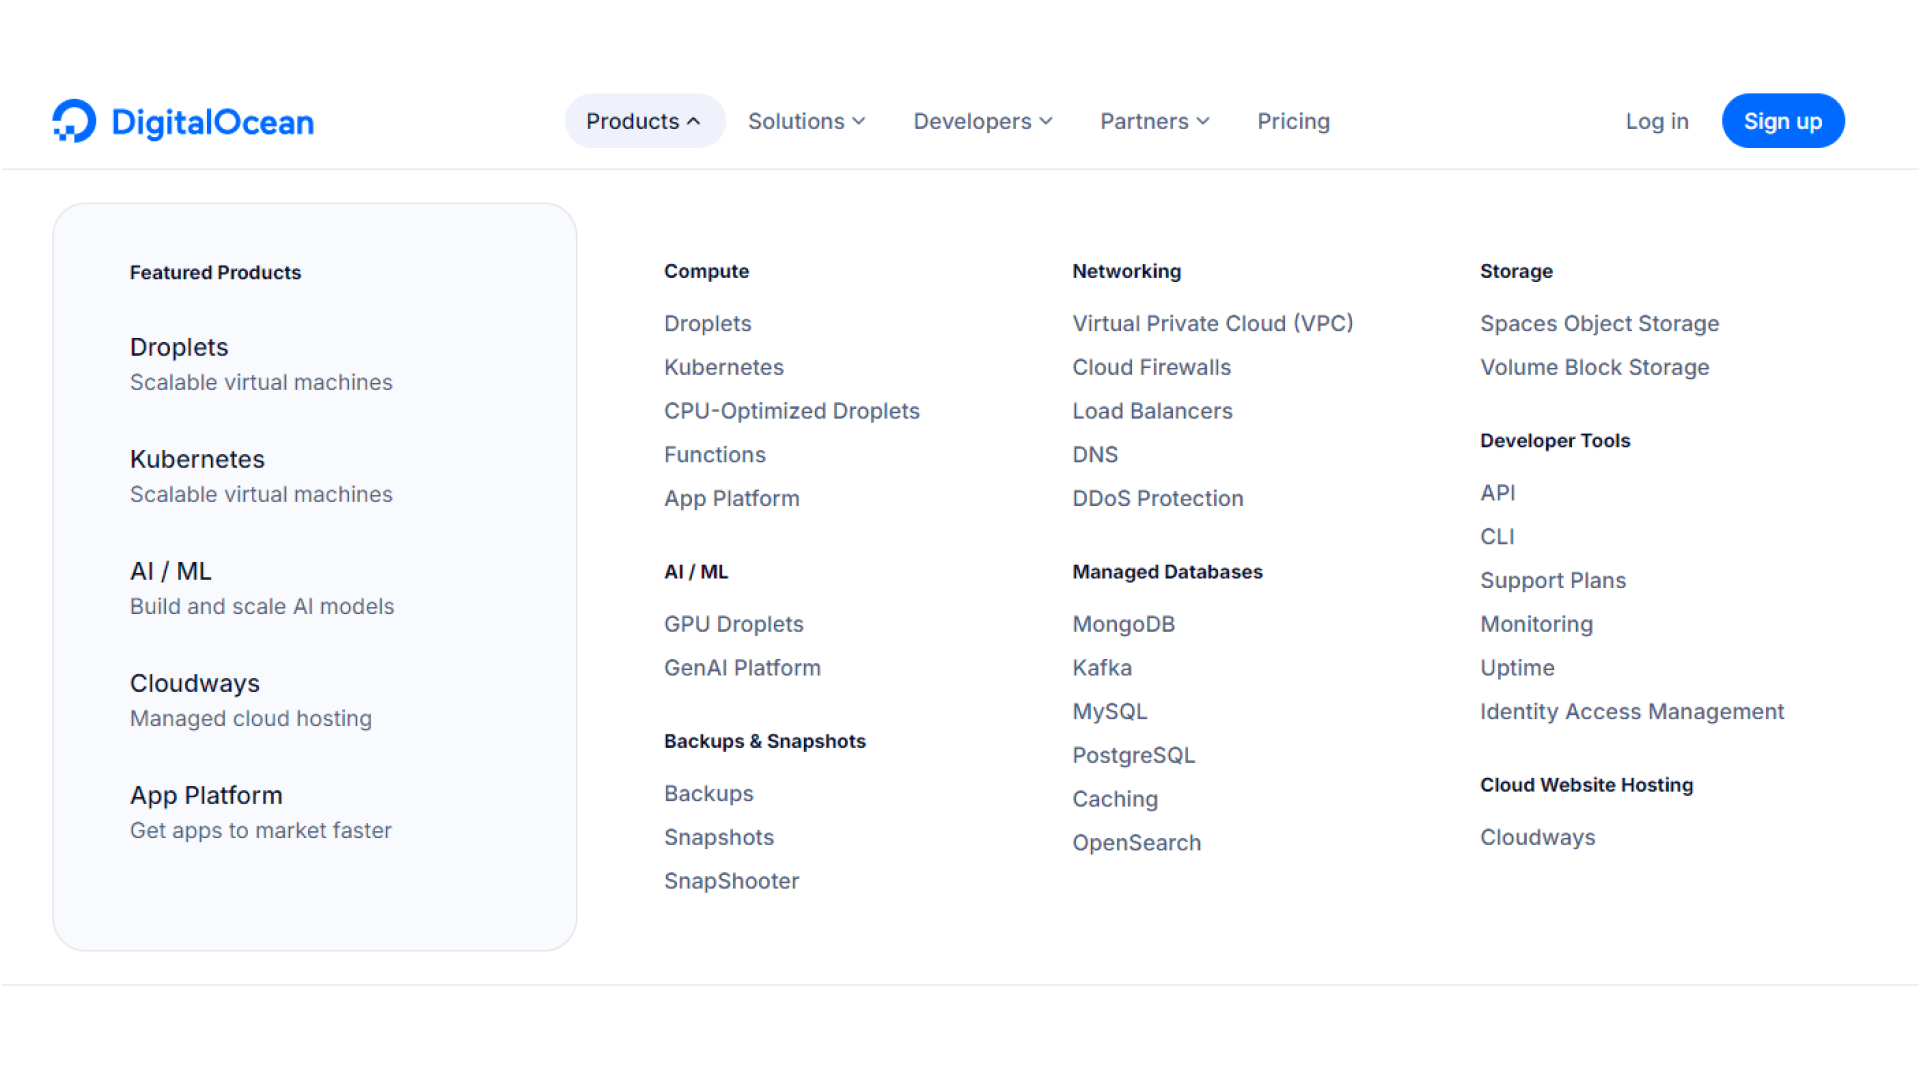The height and width of the screenshot is (1080, 1920).
Task: Select Kubernetes under Compute
Action: 724,367
